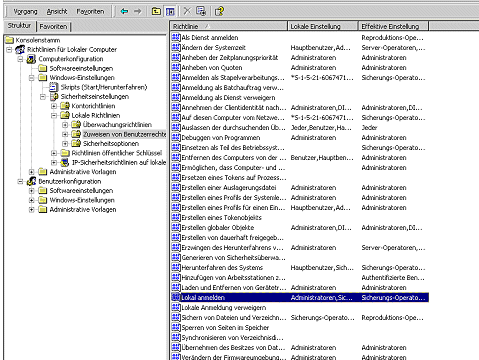Expand the Kontorichtlinien tree node

pyautogui.click(x=54, y=106)
